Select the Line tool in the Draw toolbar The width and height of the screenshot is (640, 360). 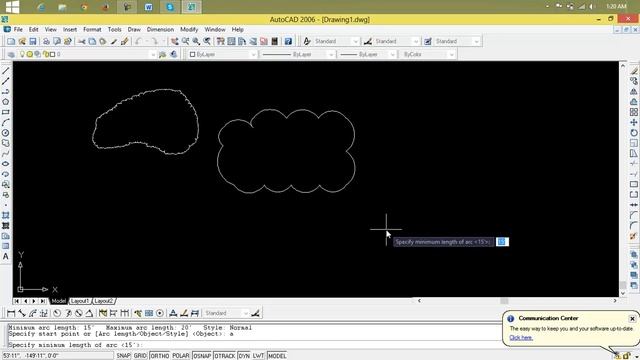pos(6,71)
